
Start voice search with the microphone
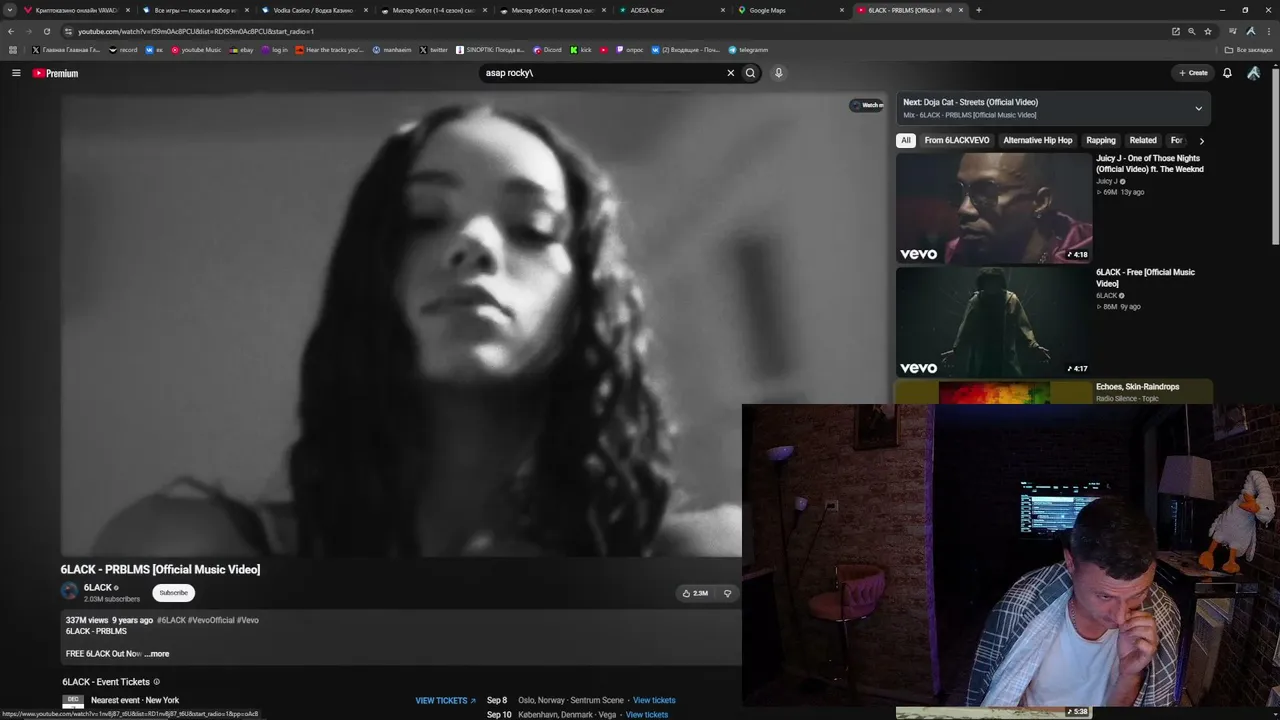pyautogui.click(x=778, y=73)
